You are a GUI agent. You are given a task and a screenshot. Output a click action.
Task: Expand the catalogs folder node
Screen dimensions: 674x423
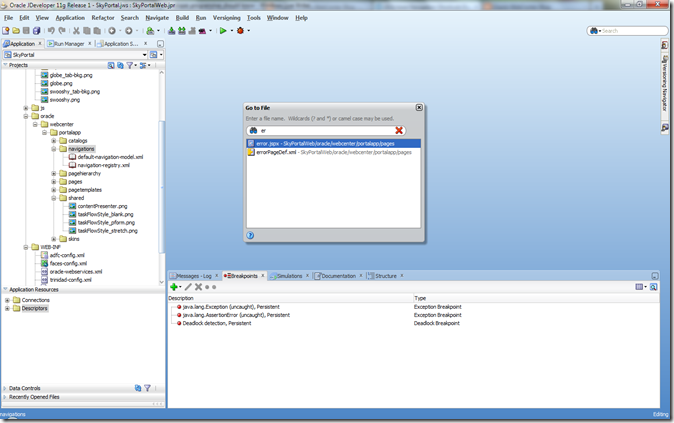54,141
